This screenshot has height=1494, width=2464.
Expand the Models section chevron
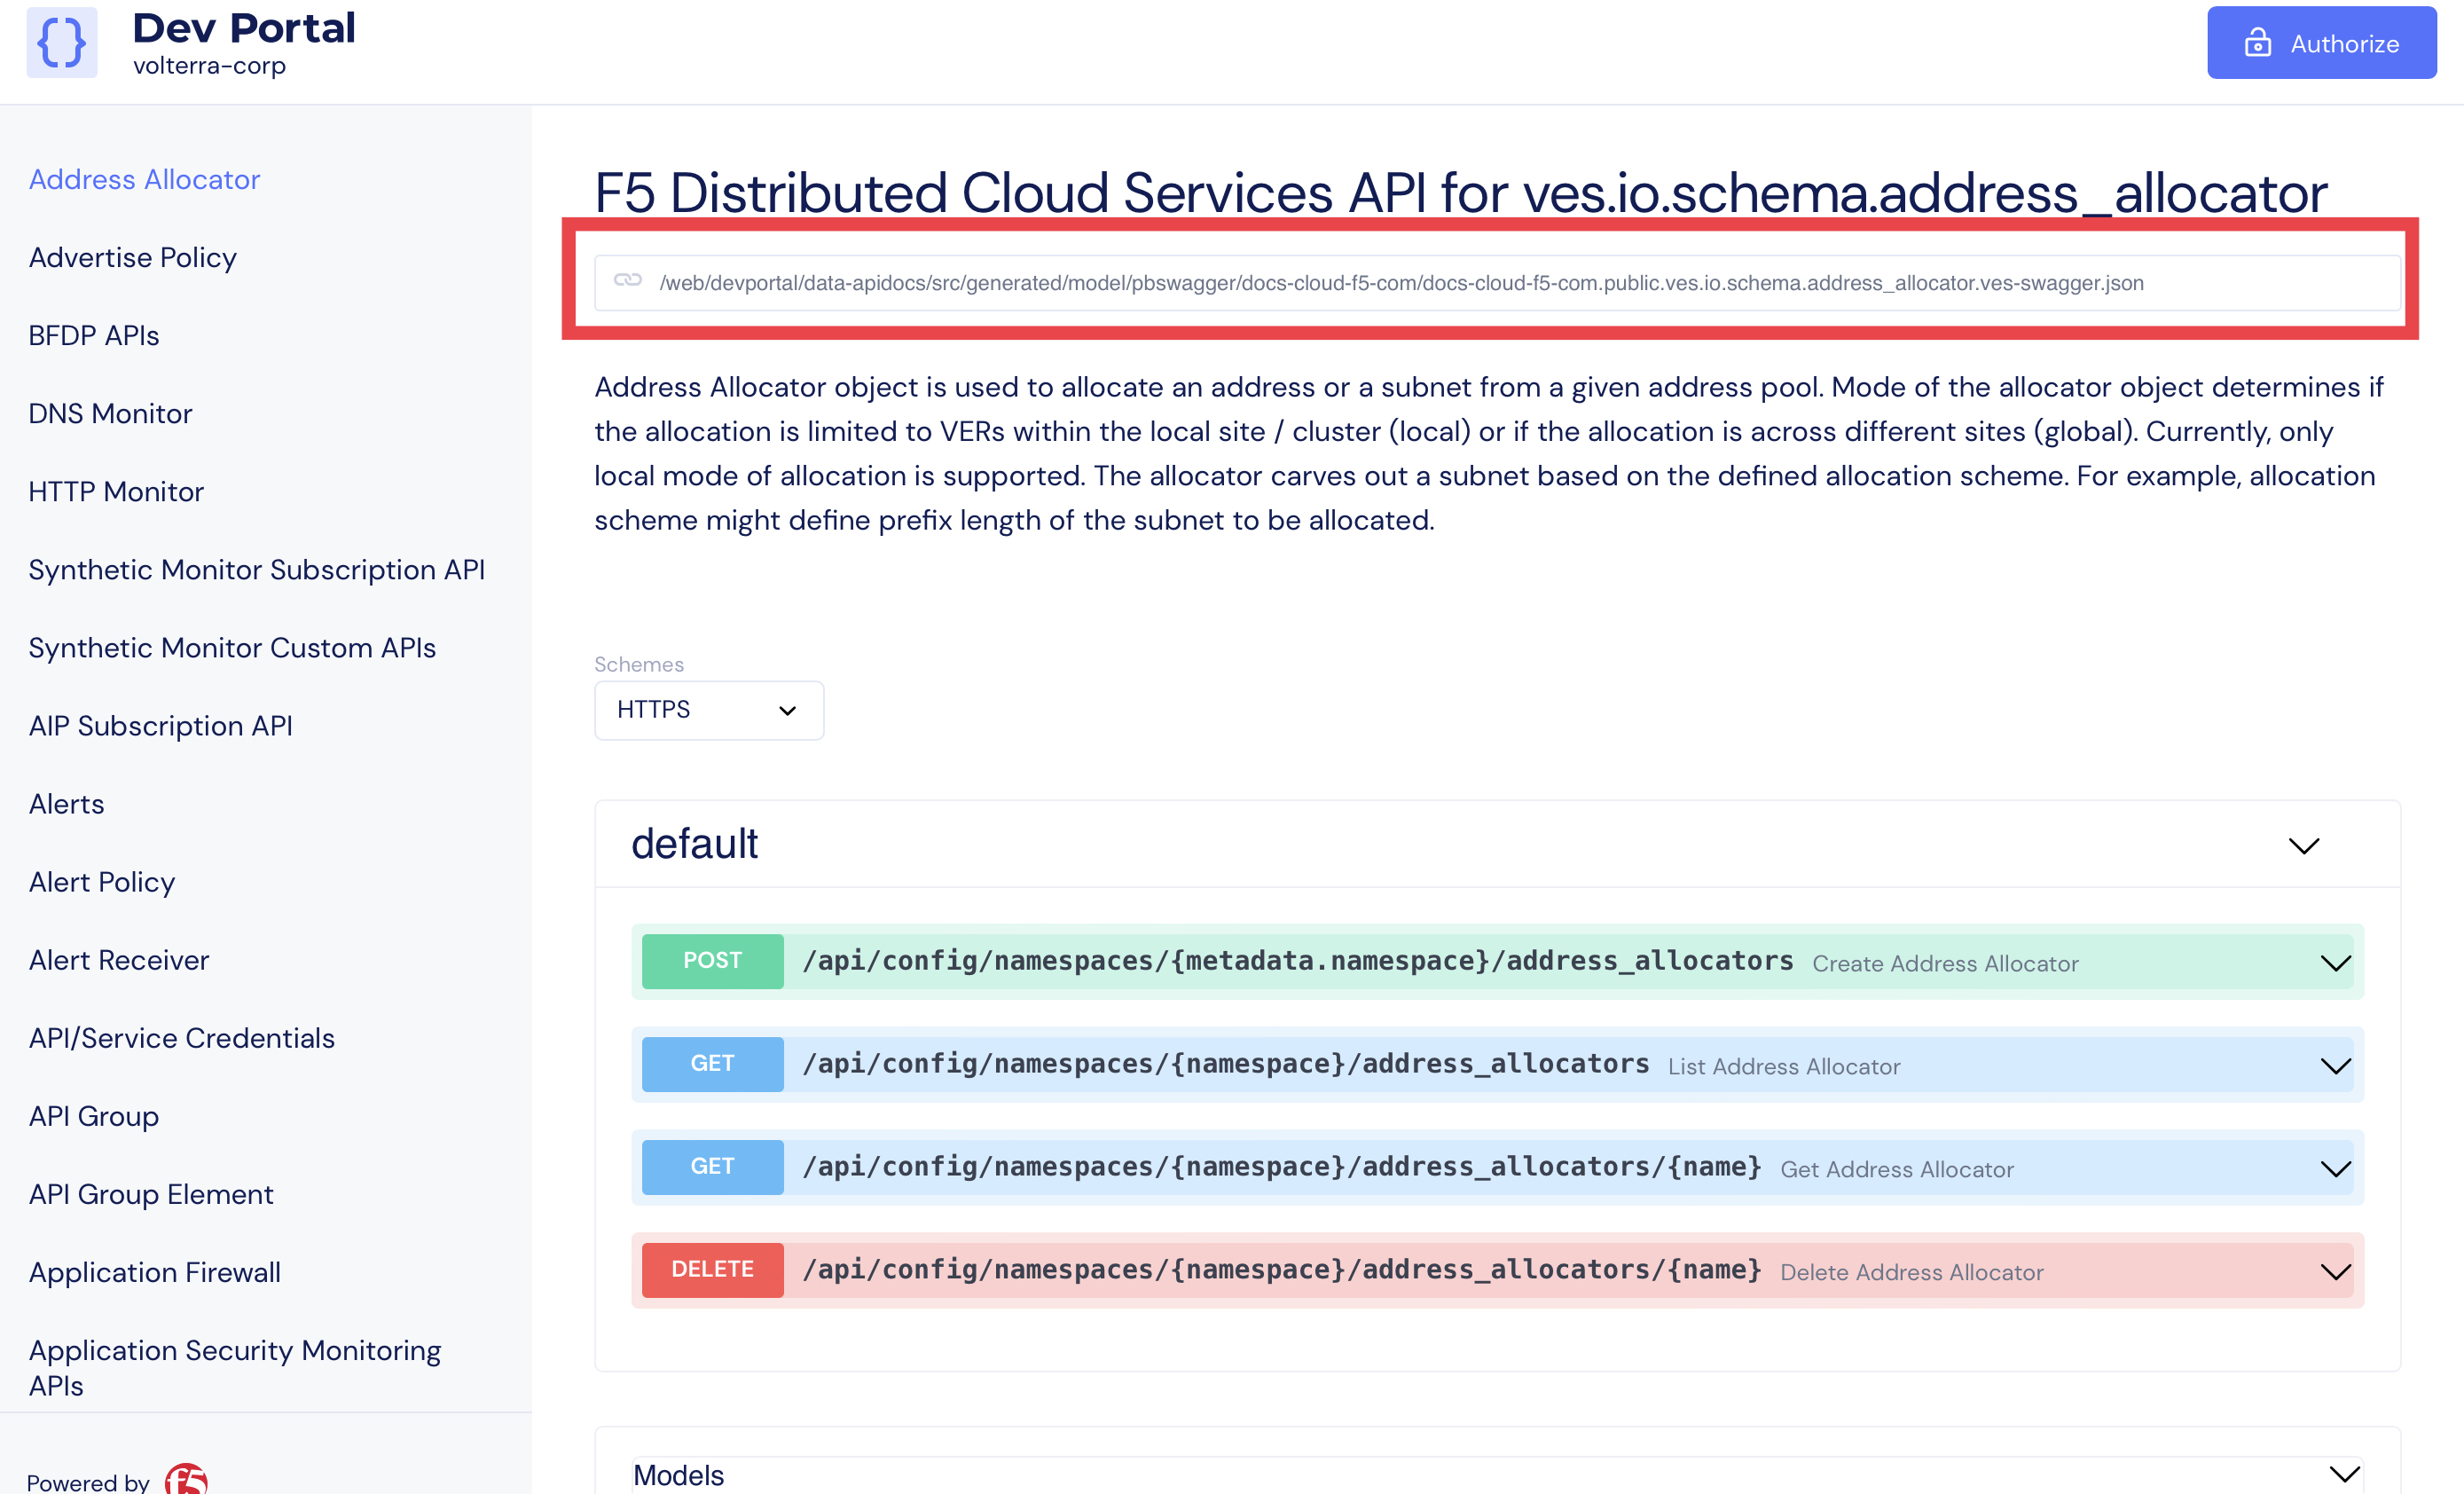click(2344, 1474)
